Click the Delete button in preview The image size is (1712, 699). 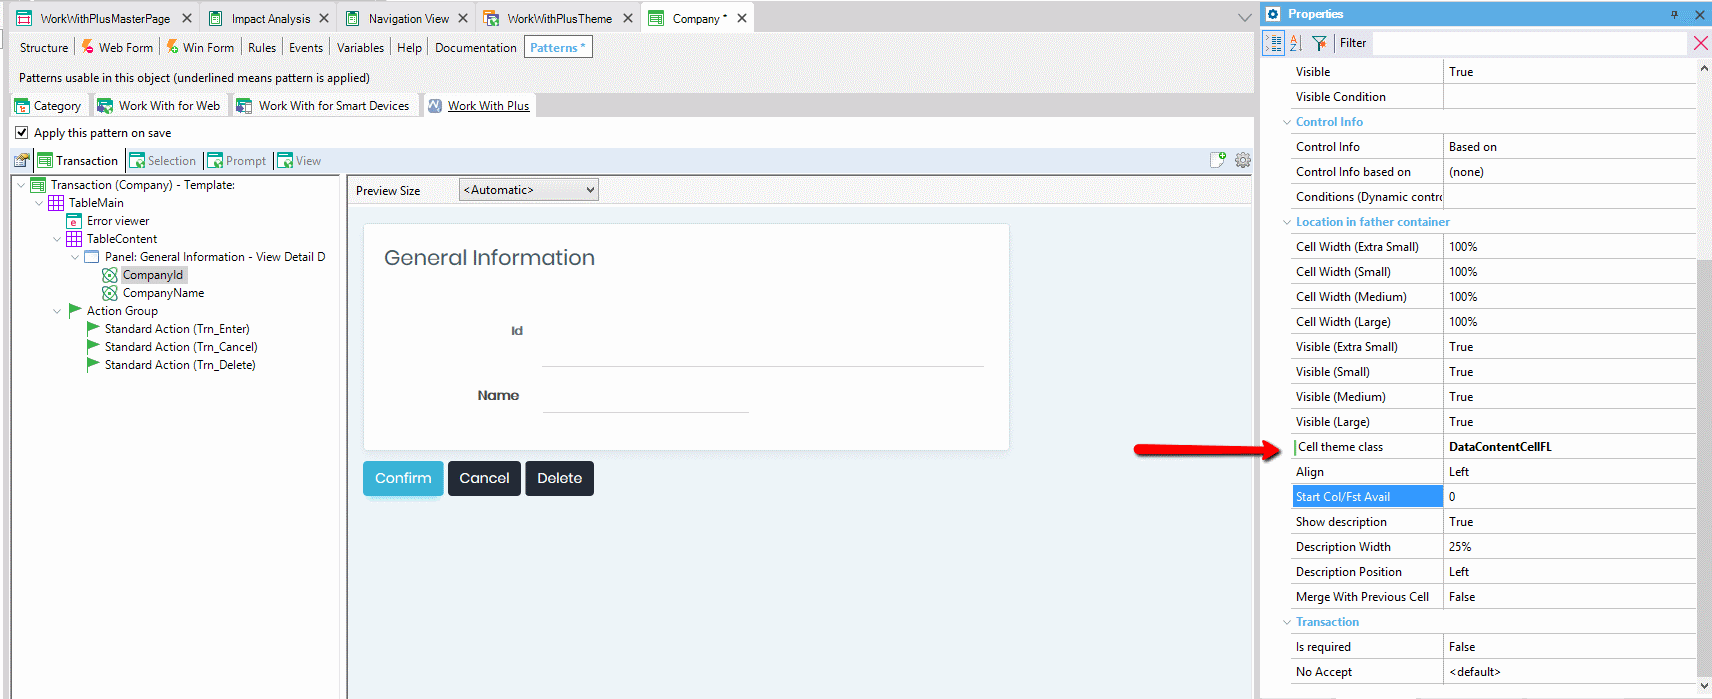pyautogui.click(x=559, y=478)
